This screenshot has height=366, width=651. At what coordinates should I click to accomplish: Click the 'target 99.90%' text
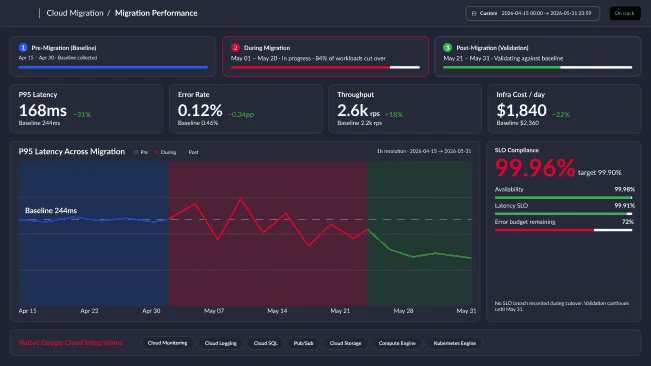[x=600, y=173]
